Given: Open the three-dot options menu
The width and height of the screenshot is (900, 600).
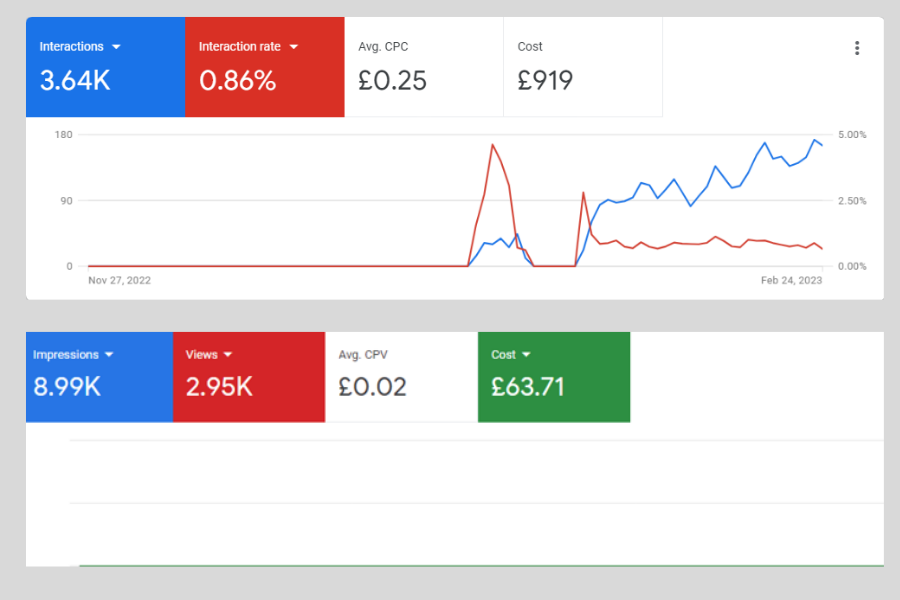Looking at the screenshot, I should click(856, 47).
